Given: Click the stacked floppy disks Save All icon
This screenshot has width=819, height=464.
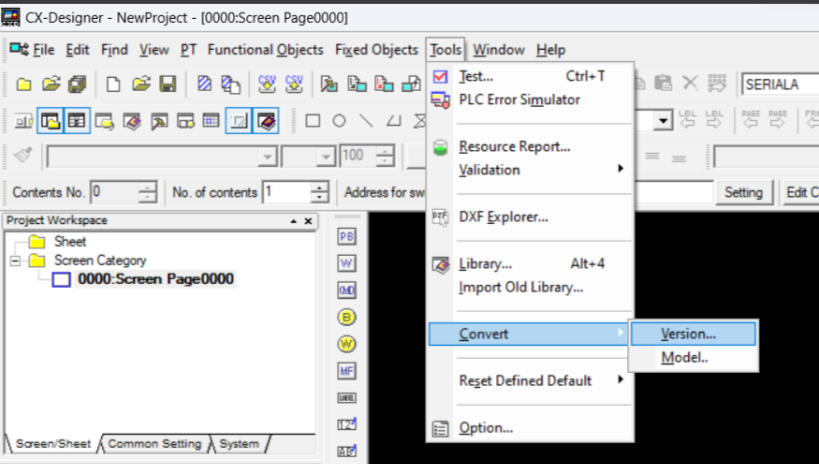Looking at the screenshot, I should point(77,84).
